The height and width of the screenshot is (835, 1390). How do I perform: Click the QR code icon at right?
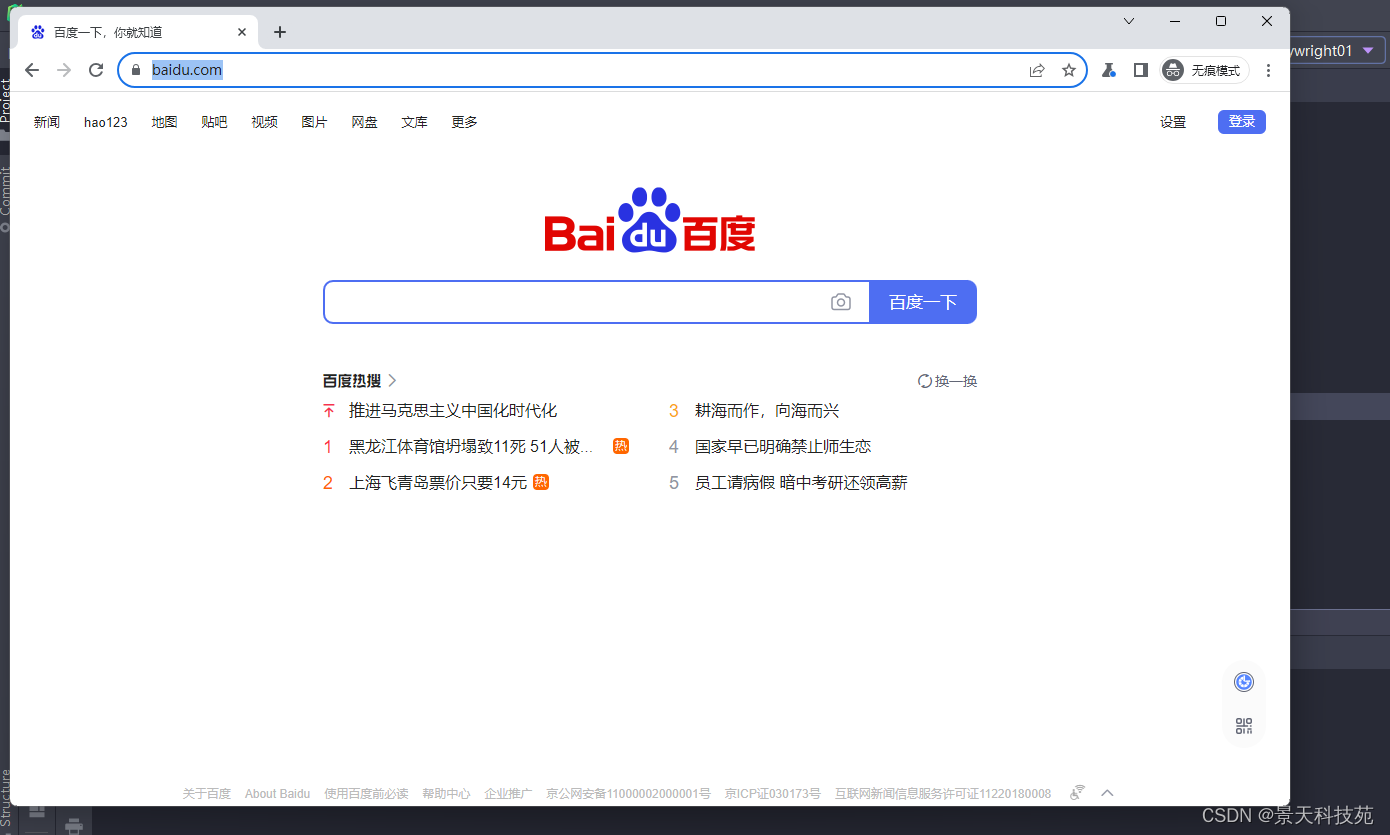pos(1244,726)
